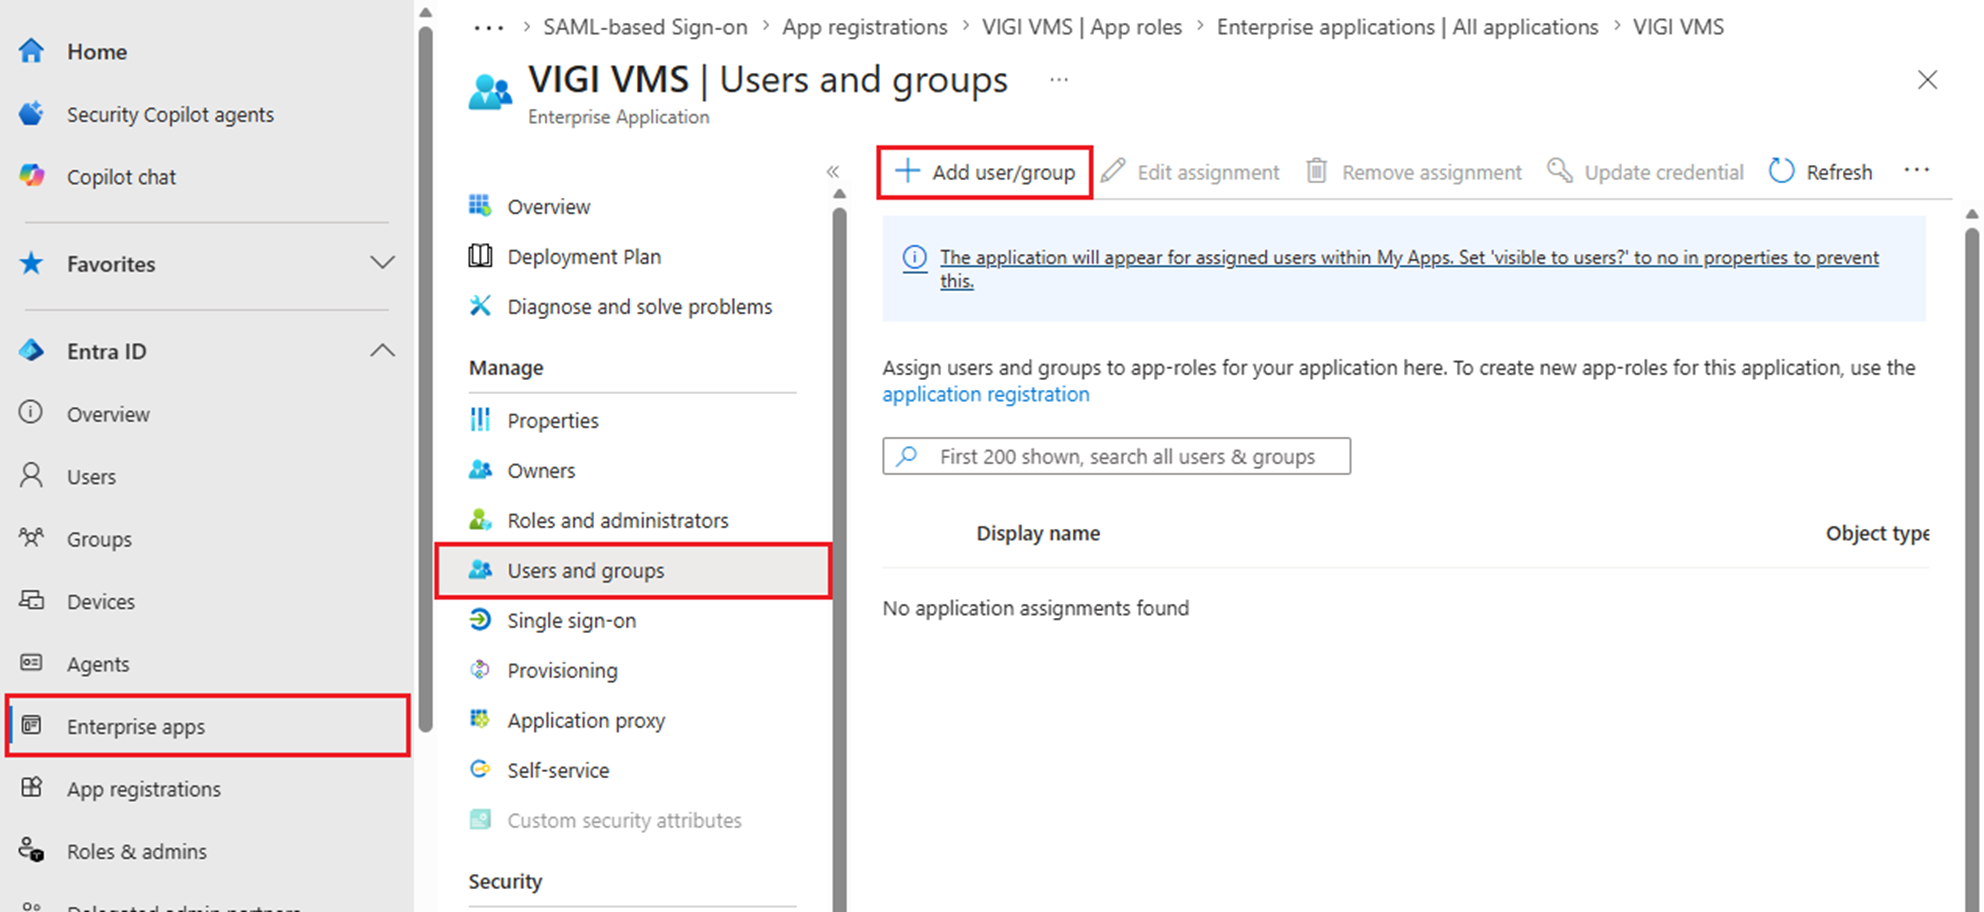1984x912 pixels.
Task: Click the Diagnose and solve problems wrench icon
Action: [x=480, y=305]
